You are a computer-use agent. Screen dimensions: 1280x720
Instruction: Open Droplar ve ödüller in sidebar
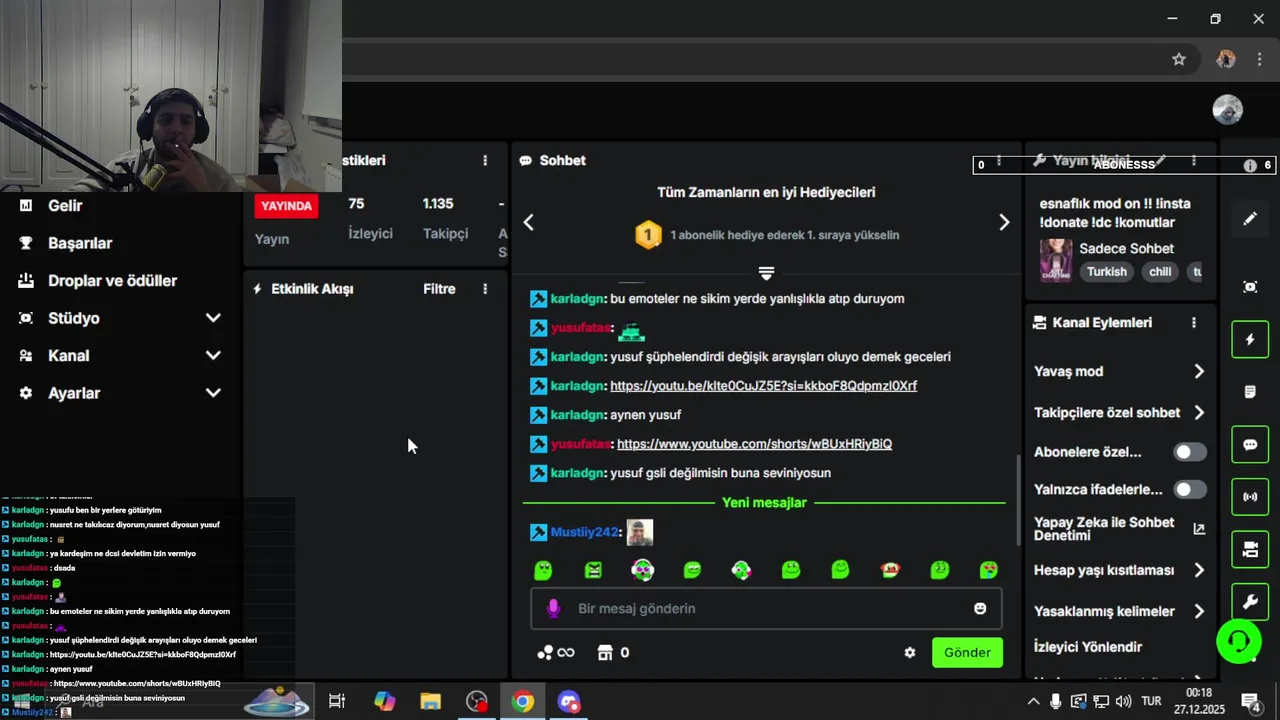(112, 281)
